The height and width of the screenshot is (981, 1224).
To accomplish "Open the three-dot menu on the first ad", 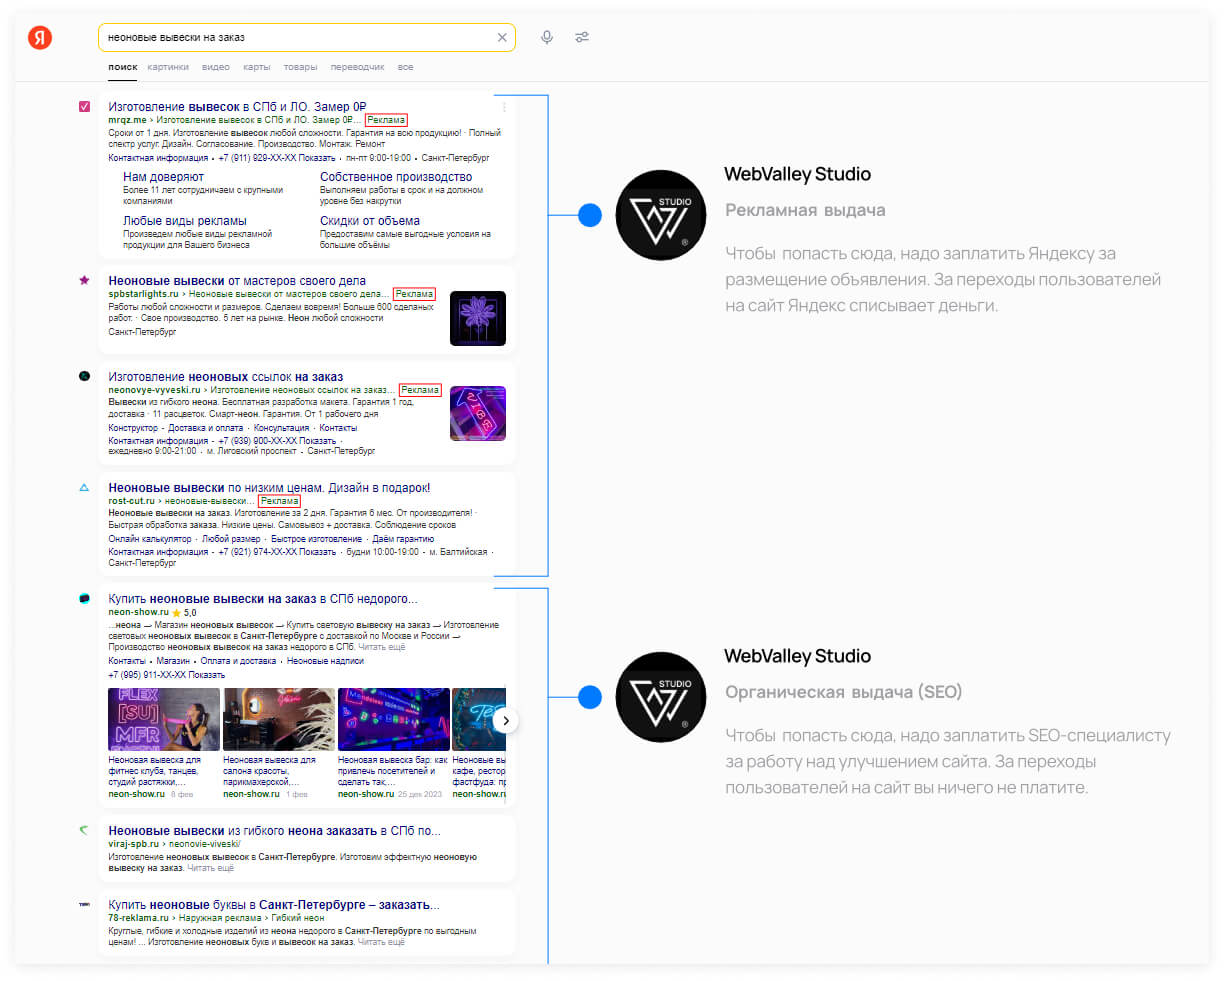I will [x=504, y=107].
